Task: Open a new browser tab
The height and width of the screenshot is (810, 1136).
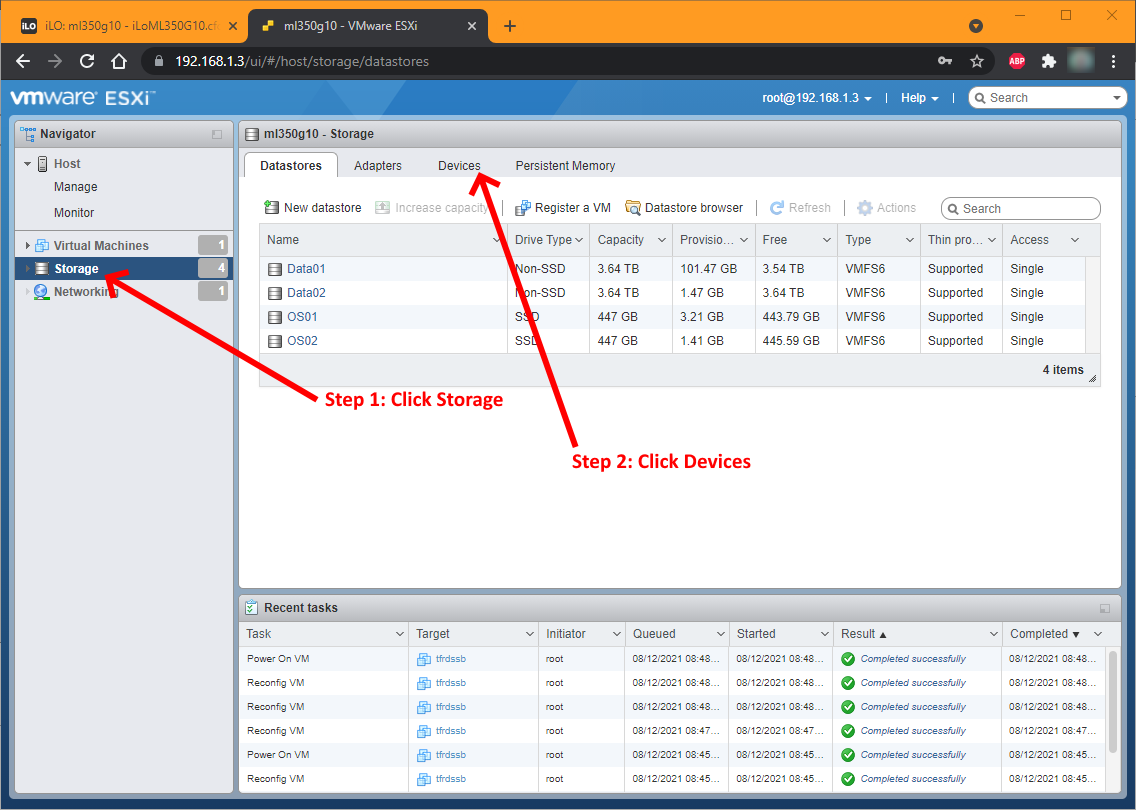Action: click(x=510, y=26)
